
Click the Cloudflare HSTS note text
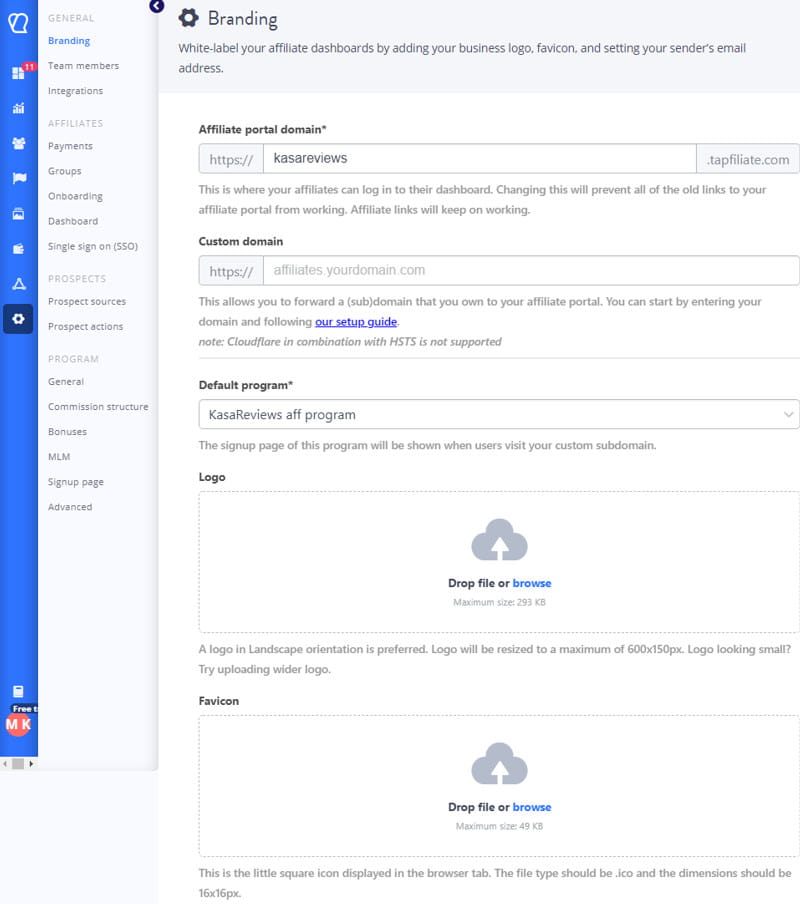pos(350,341)
